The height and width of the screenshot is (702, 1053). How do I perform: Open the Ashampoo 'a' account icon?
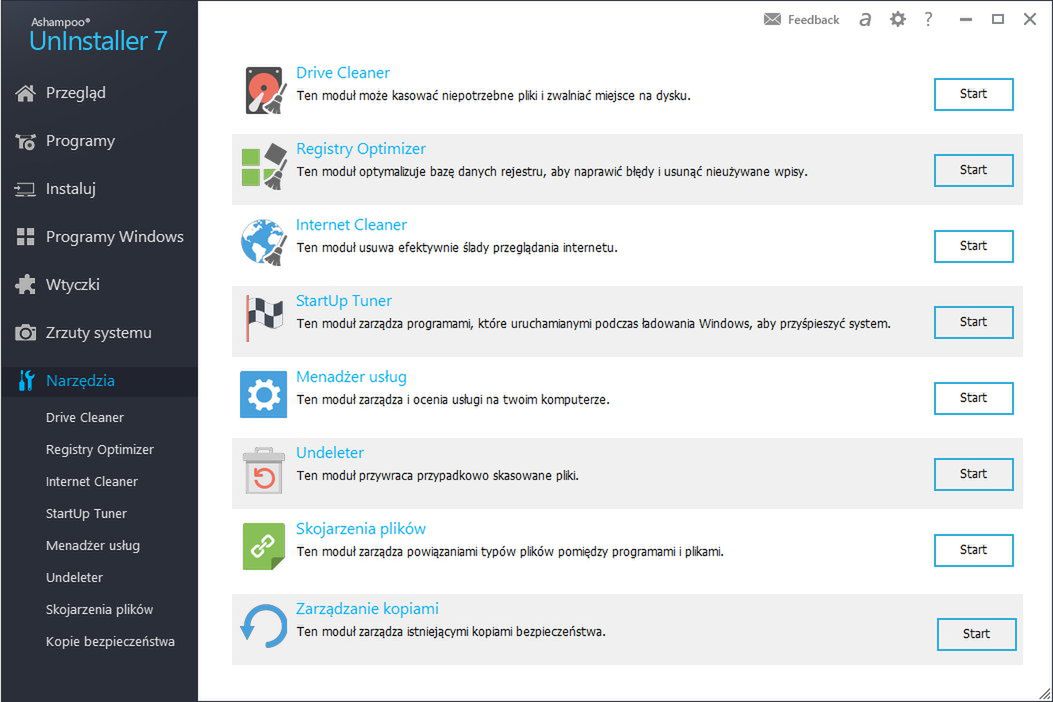(865, 19)
